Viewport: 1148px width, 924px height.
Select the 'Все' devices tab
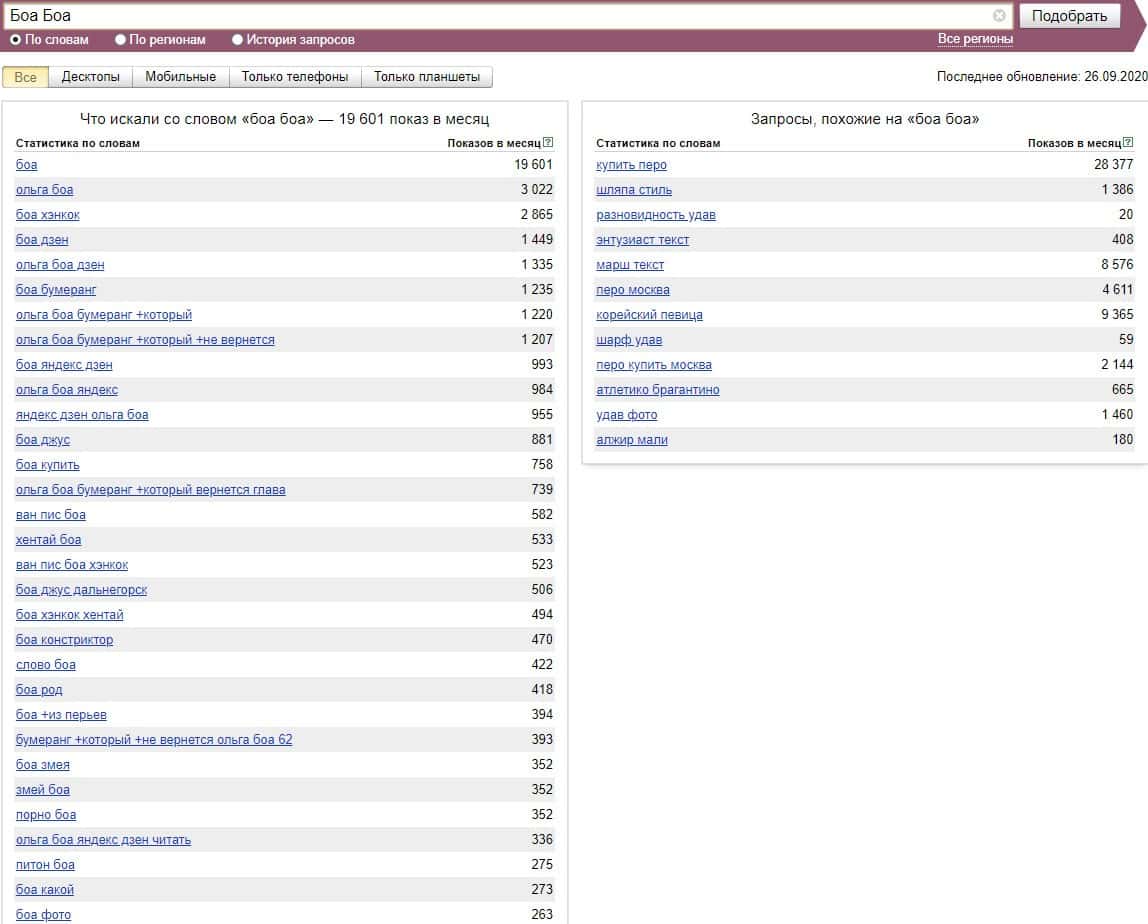pyautogui.click(x=25, y=77)
